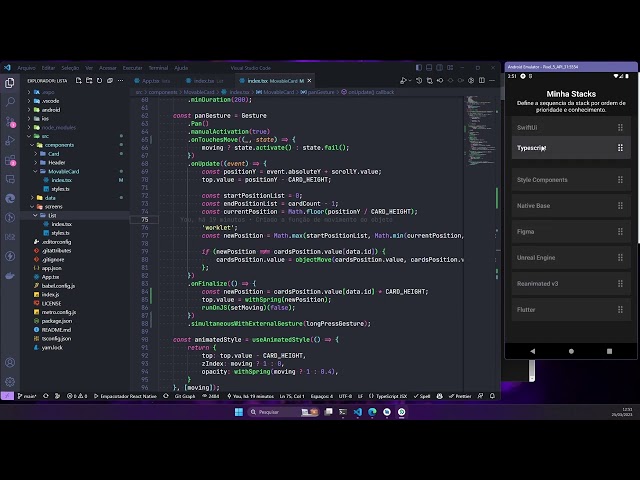This screenshot has width=640, height=480.
Task: Click Prettier in status bar
Action: (460, 396)
